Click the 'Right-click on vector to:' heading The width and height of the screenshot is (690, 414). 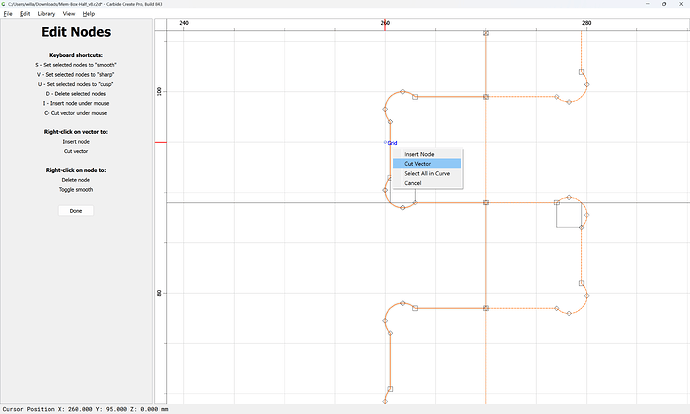pyautogui.click(x=76, y=132)
